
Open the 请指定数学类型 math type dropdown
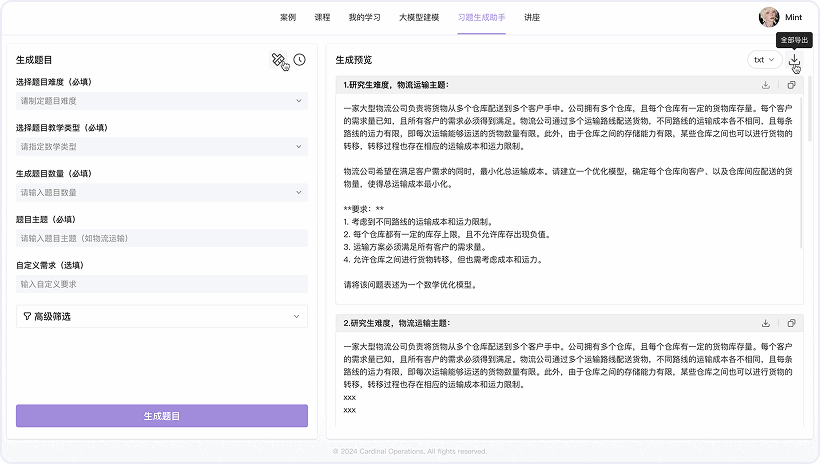(x=162, y=146)
